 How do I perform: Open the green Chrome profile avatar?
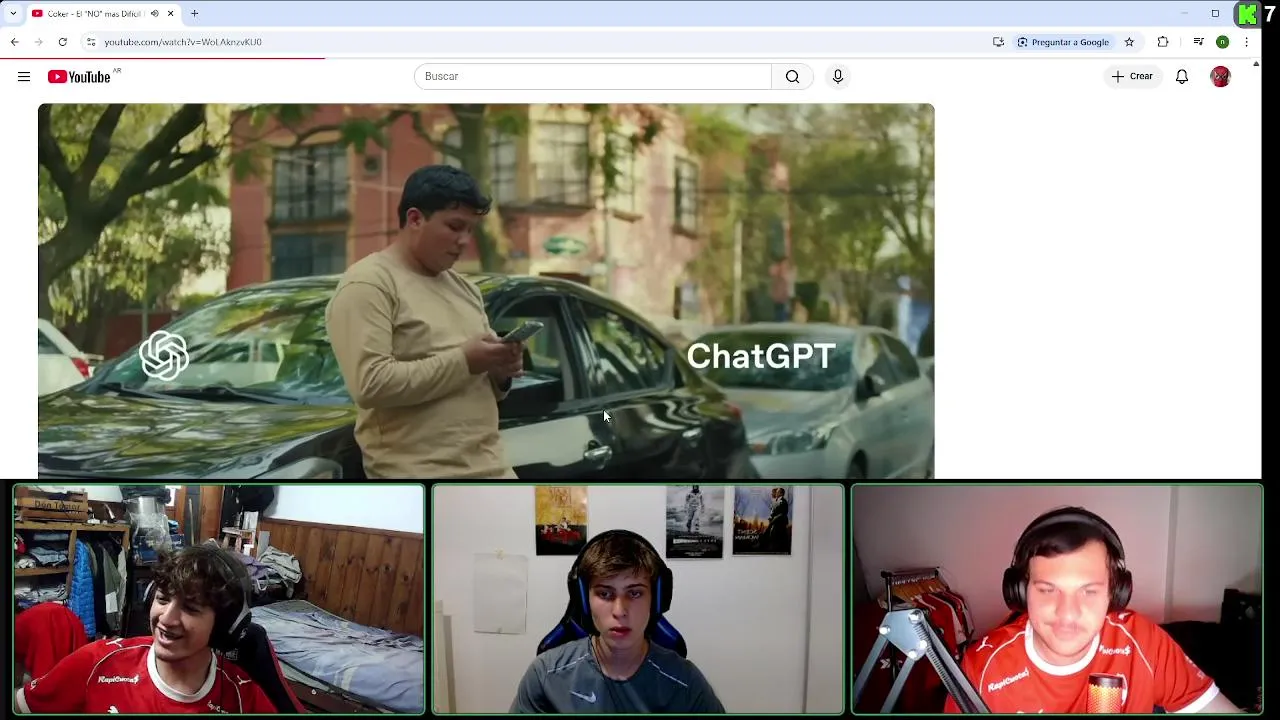tap(1222, 42)
